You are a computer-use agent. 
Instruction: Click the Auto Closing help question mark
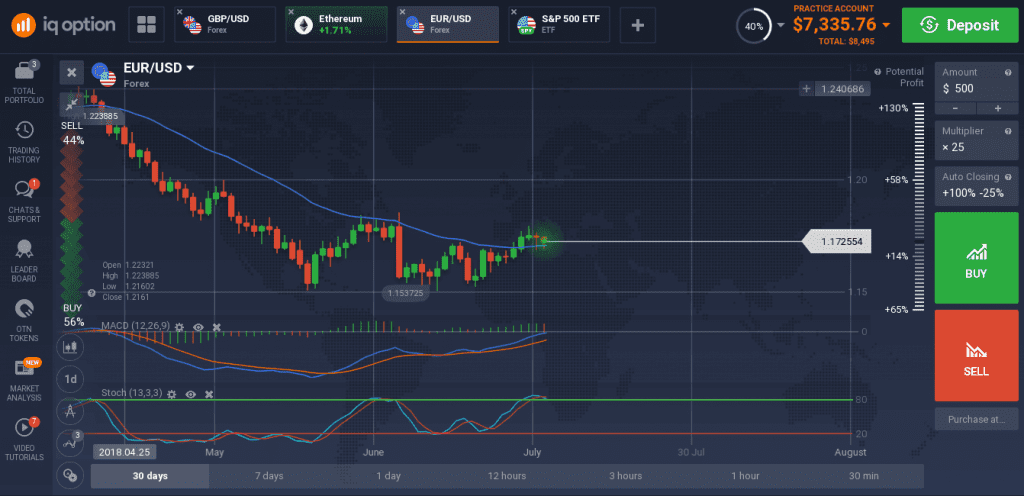(x=1008, y=177)
